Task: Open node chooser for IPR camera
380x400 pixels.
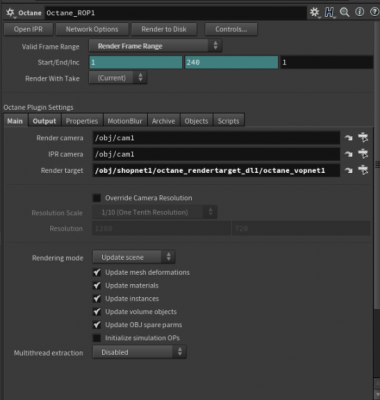Action: (363, 154)
